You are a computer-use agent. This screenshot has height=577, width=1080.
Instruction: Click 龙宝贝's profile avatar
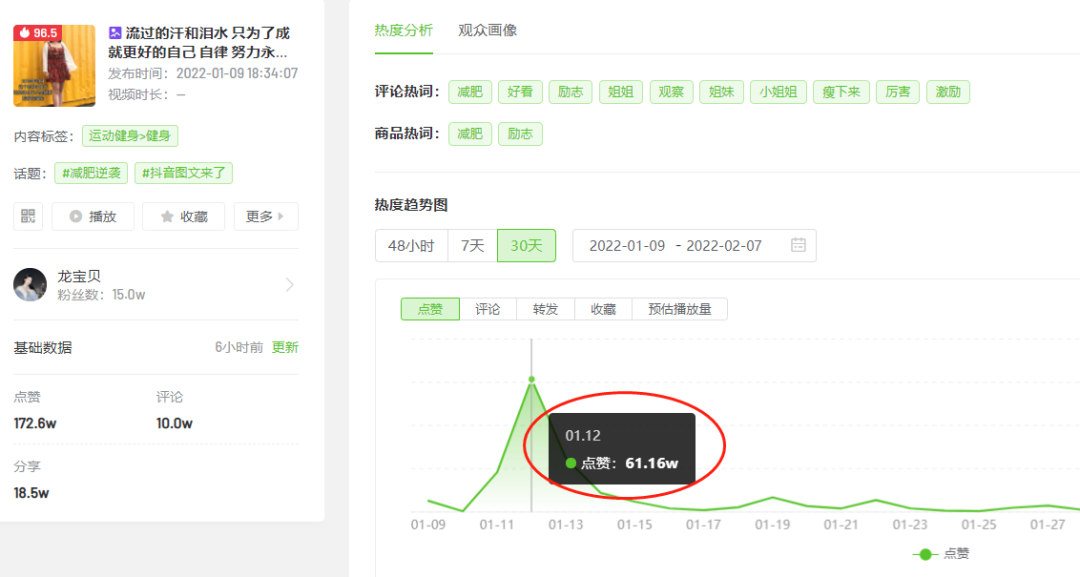click(x=30, y=285)
